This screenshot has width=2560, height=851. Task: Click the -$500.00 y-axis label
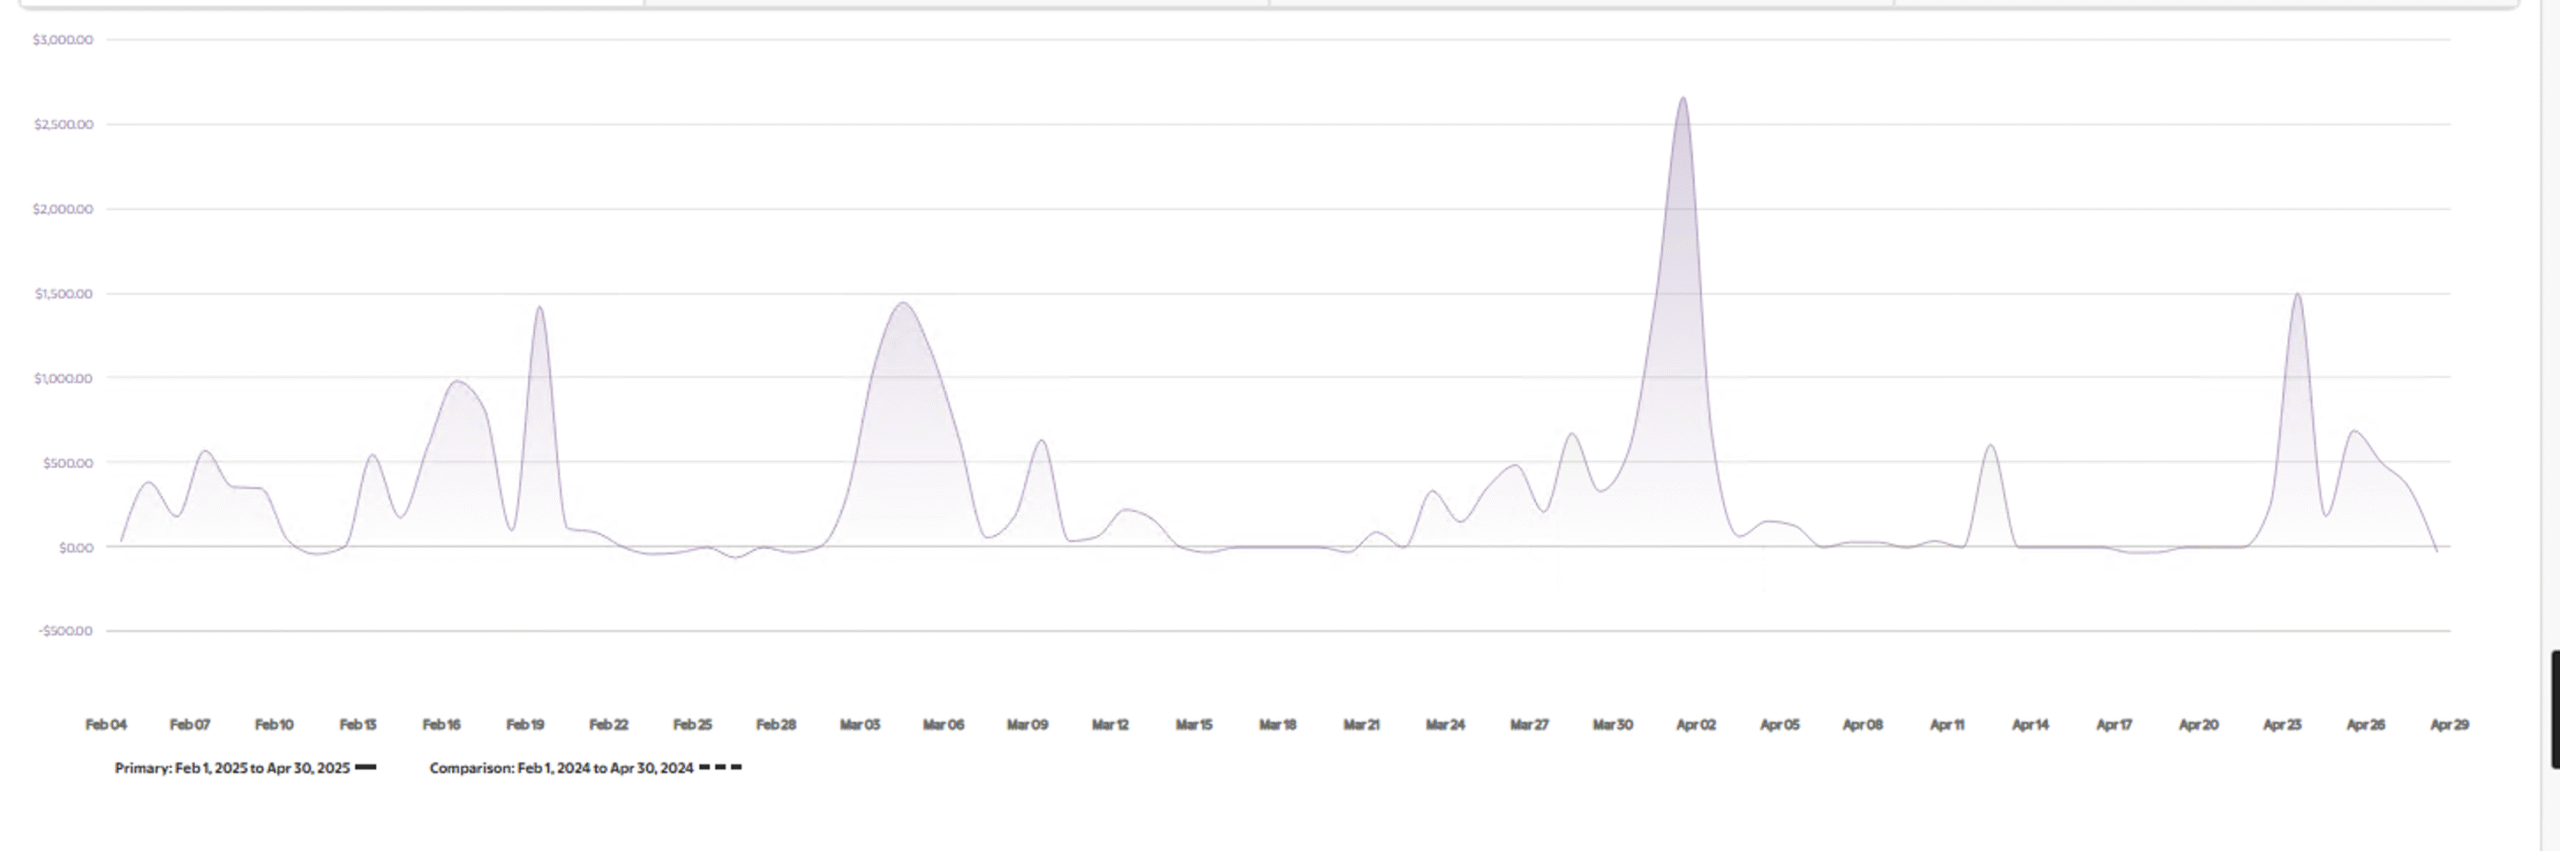pos(65,631)
